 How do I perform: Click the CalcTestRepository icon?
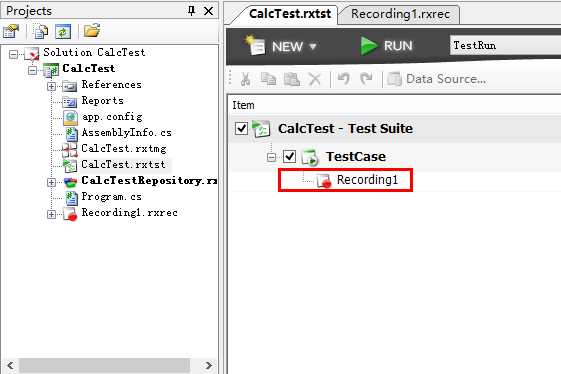70,183
